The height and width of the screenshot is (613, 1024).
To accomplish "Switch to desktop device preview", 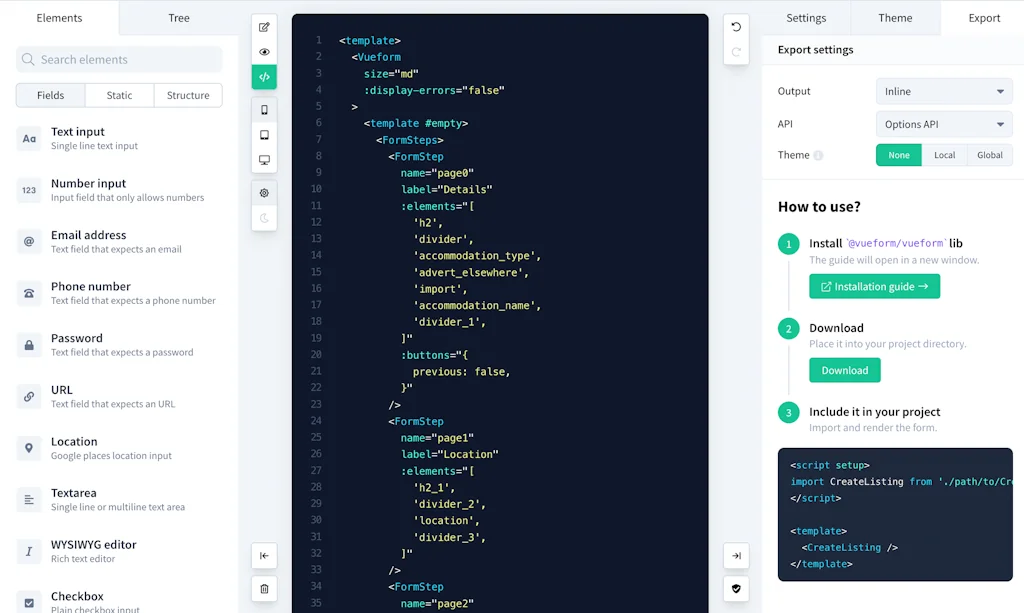I will tap(264, 159).
